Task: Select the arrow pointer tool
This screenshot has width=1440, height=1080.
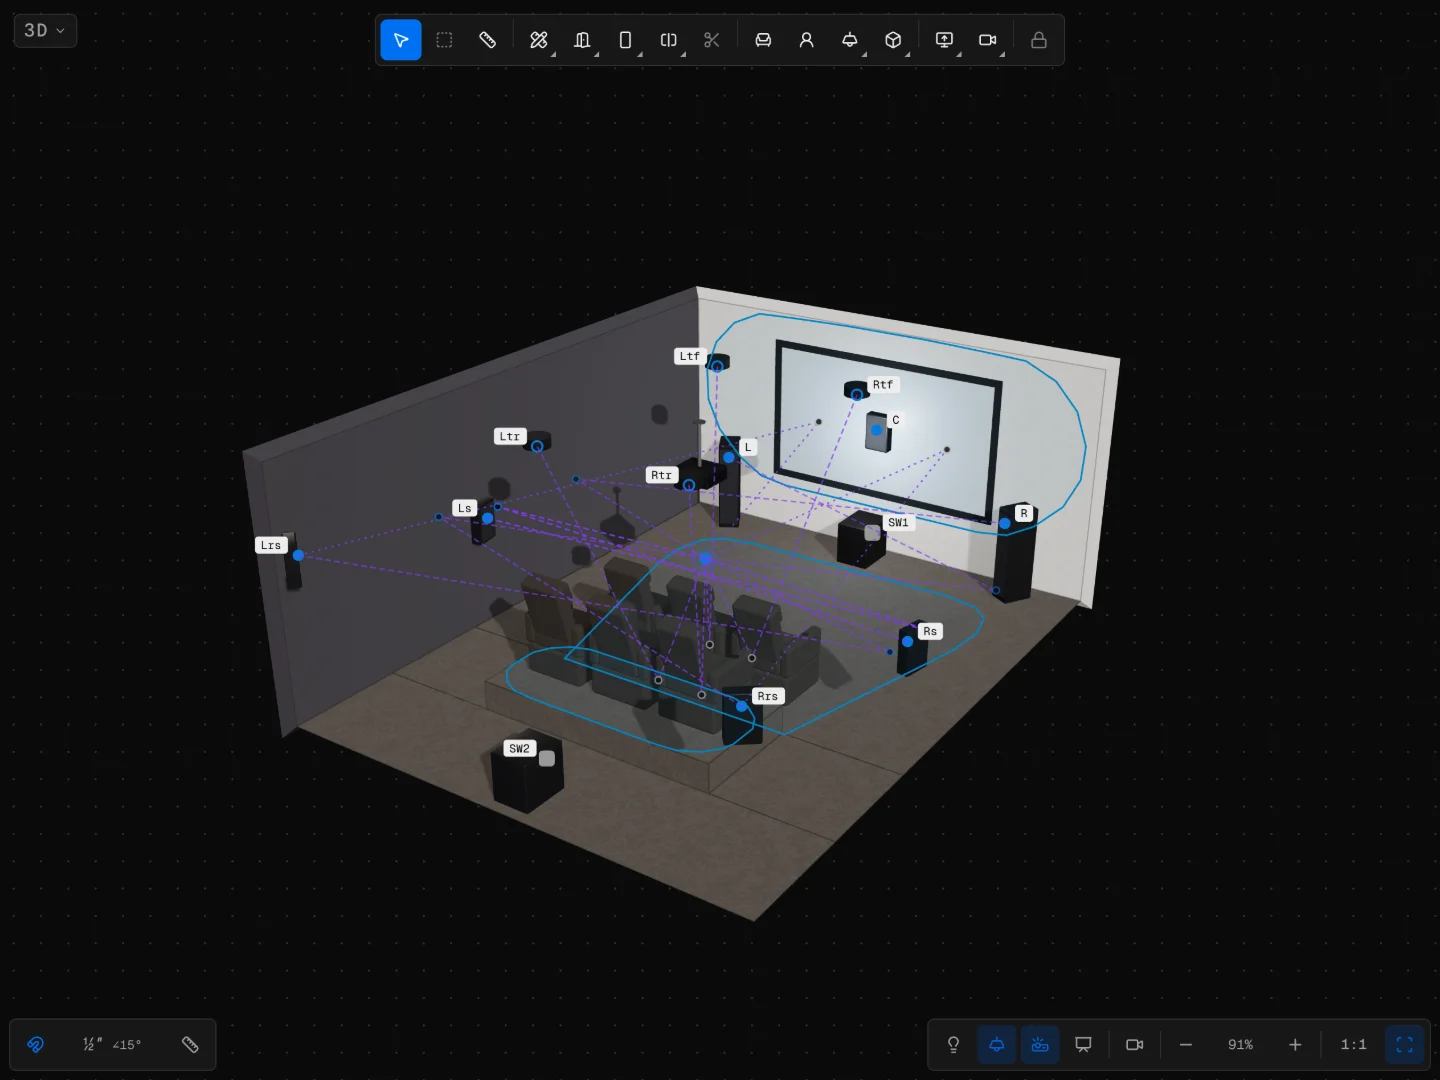Action: tap(401, 40)
